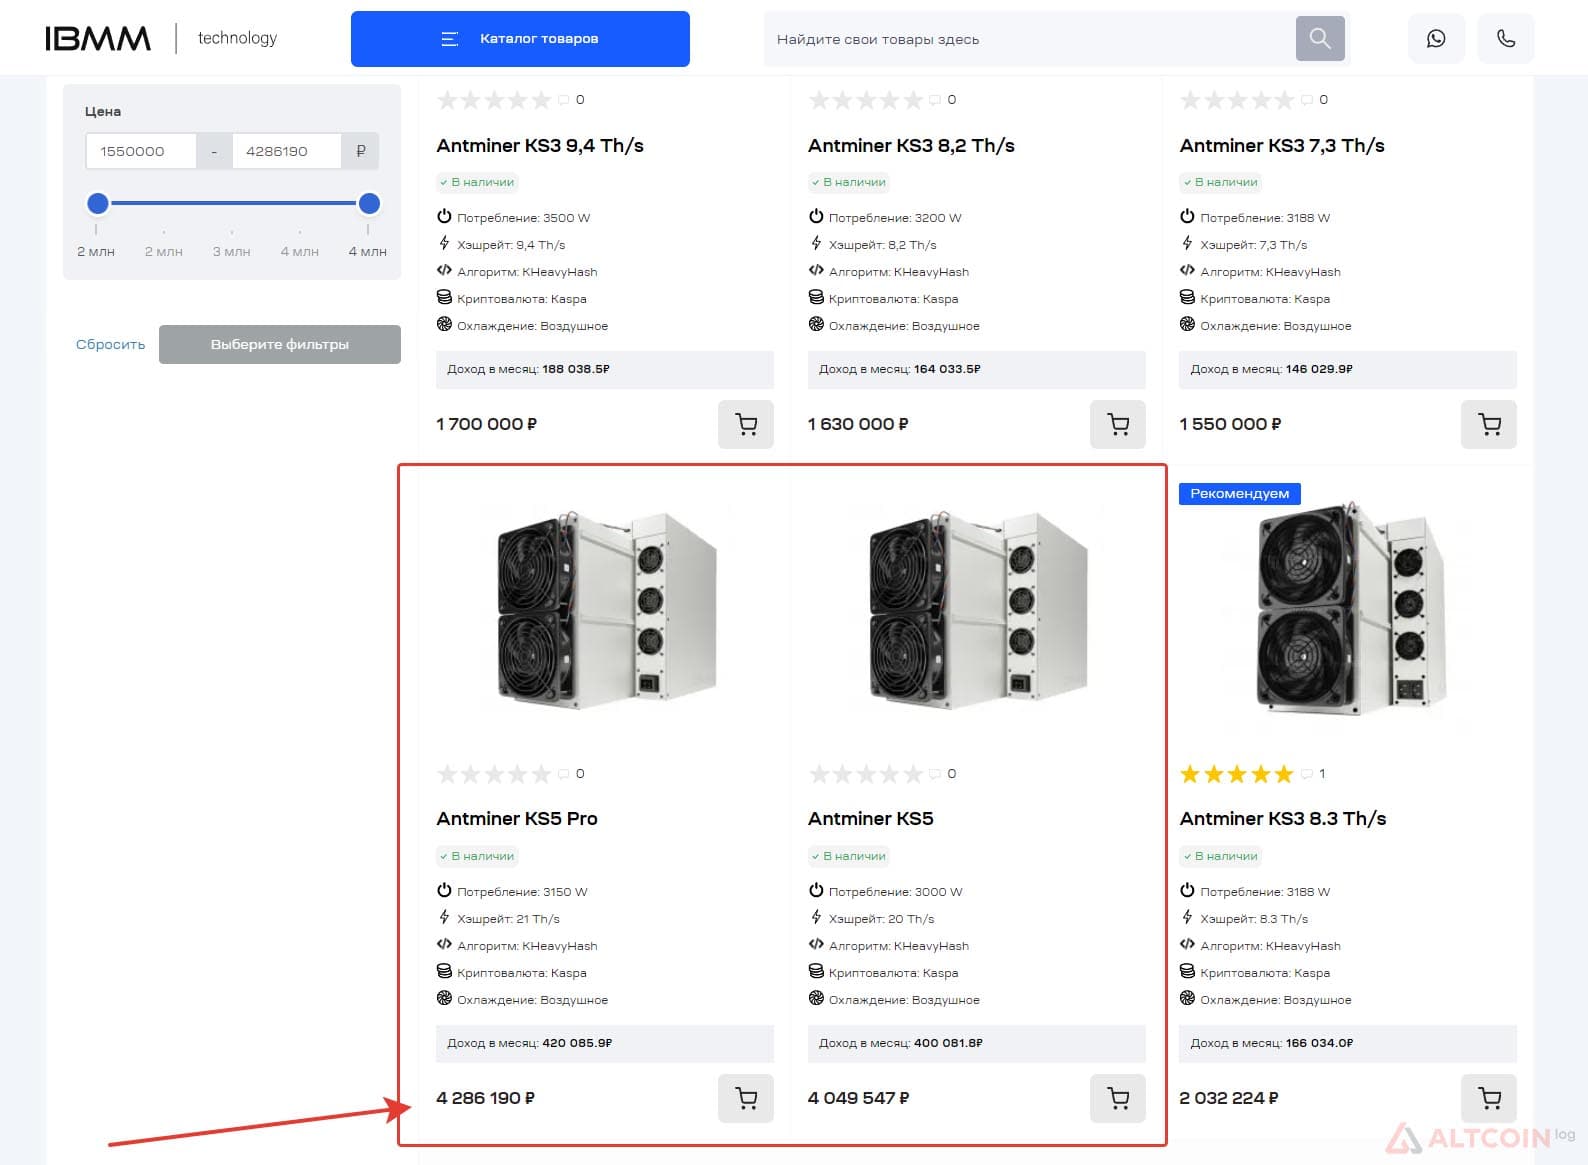
Task: Click the Выберите фильтры button
Action: coord(280,344)
